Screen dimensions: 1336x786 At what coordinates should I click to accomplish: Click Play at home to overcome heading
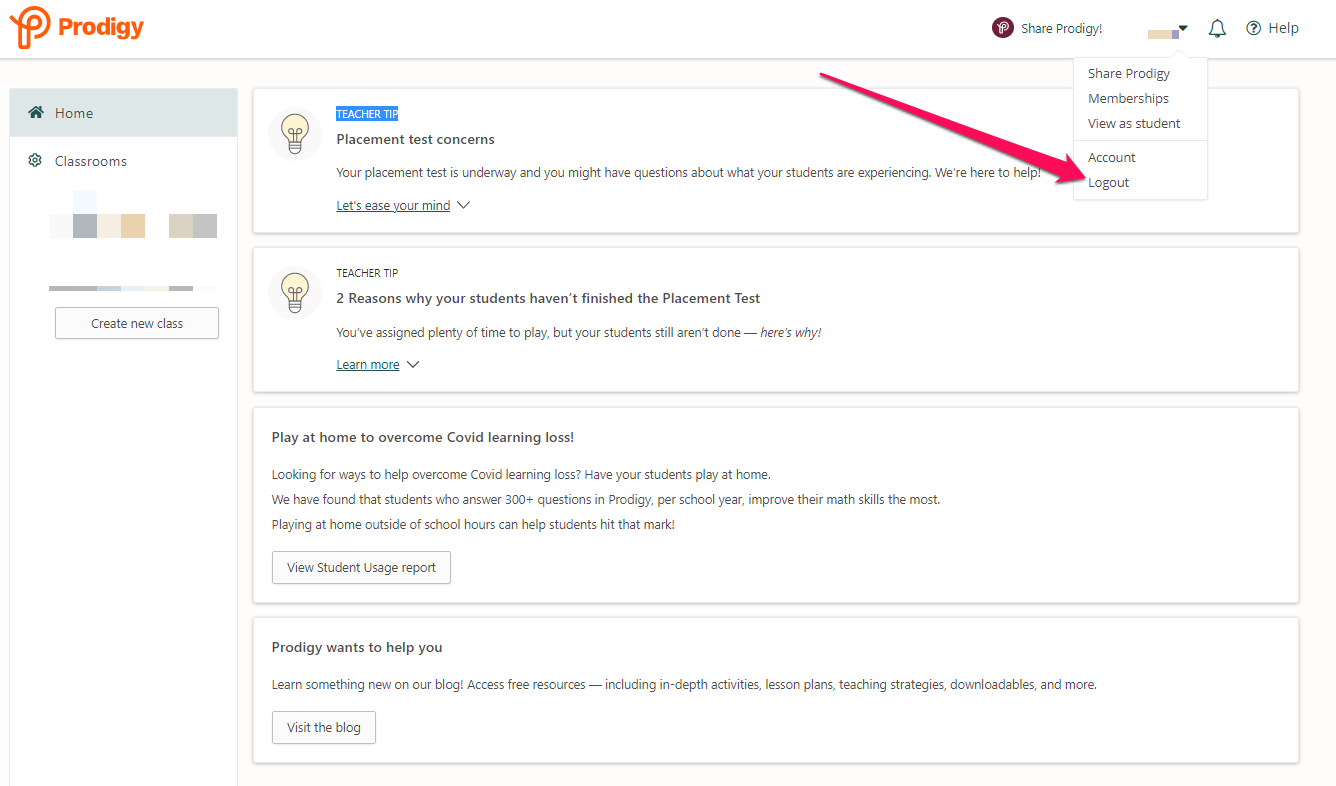pyautogui.click(x=423, y=437)
